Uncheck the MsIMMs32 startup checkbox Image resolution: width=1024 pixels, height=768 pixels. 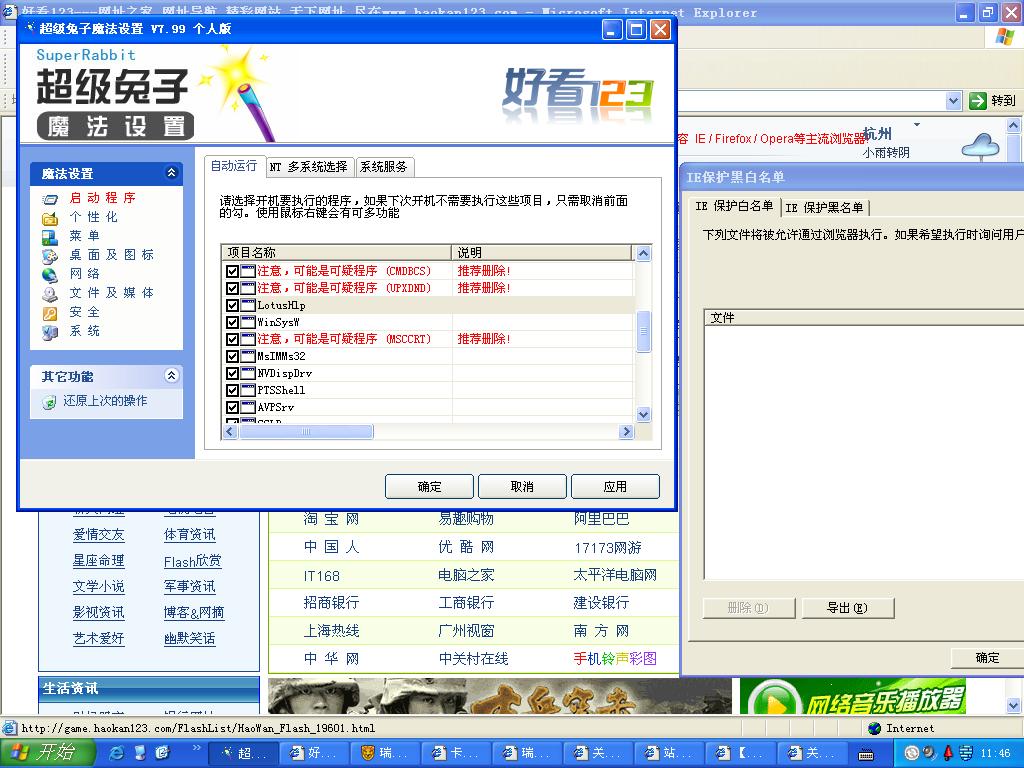click(x=232, y=356)
